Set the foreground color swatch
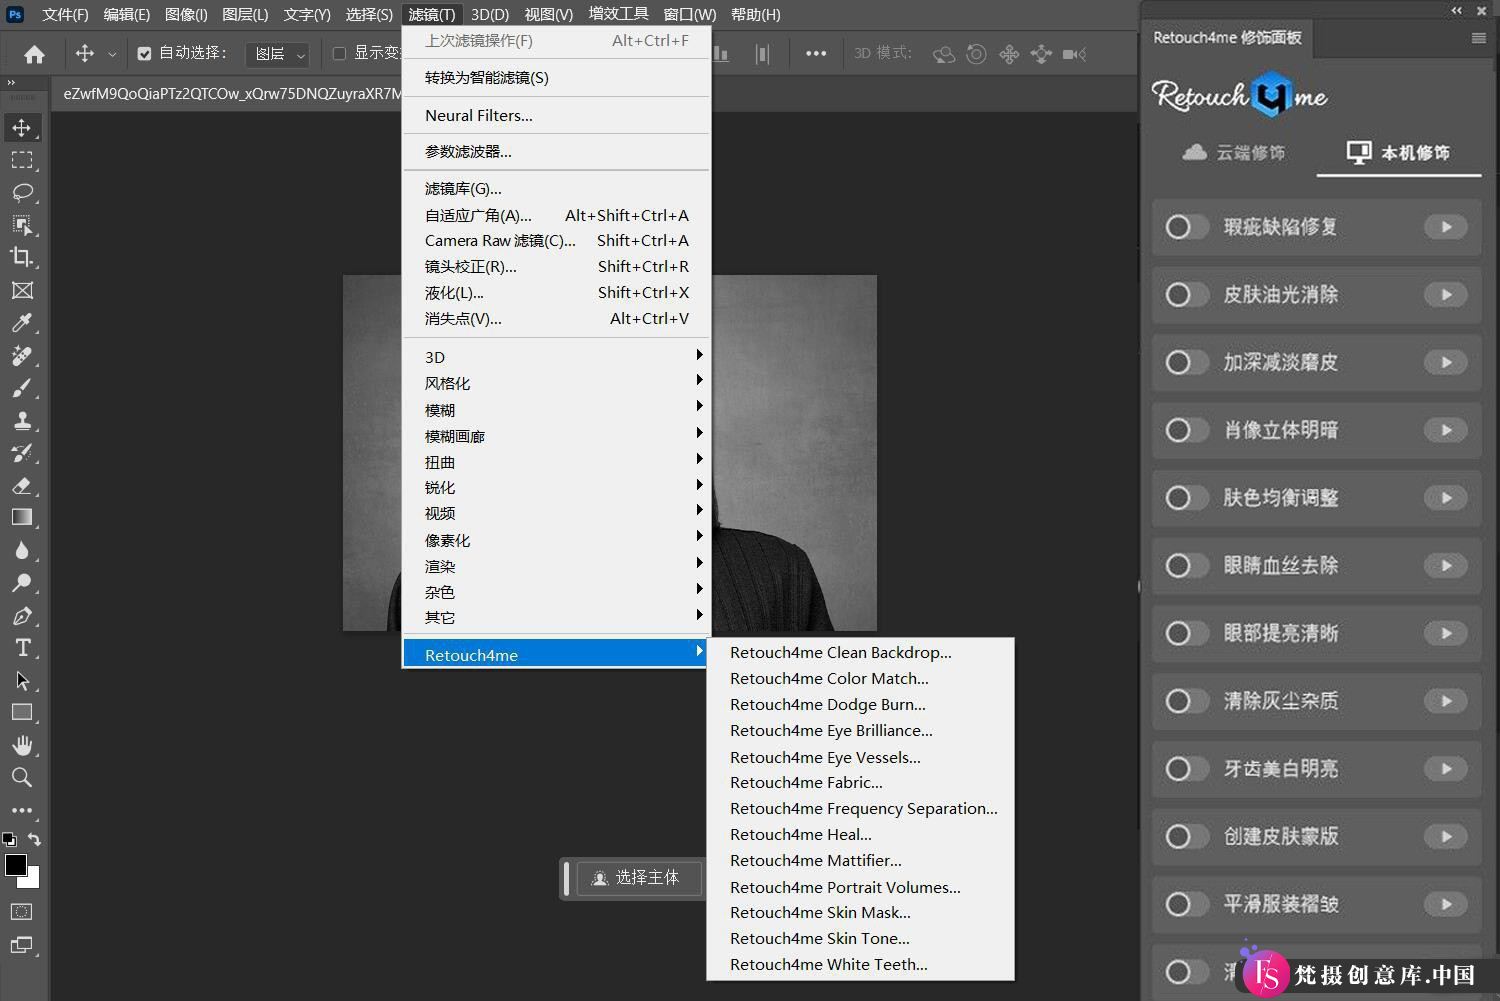 click(15, 865)
